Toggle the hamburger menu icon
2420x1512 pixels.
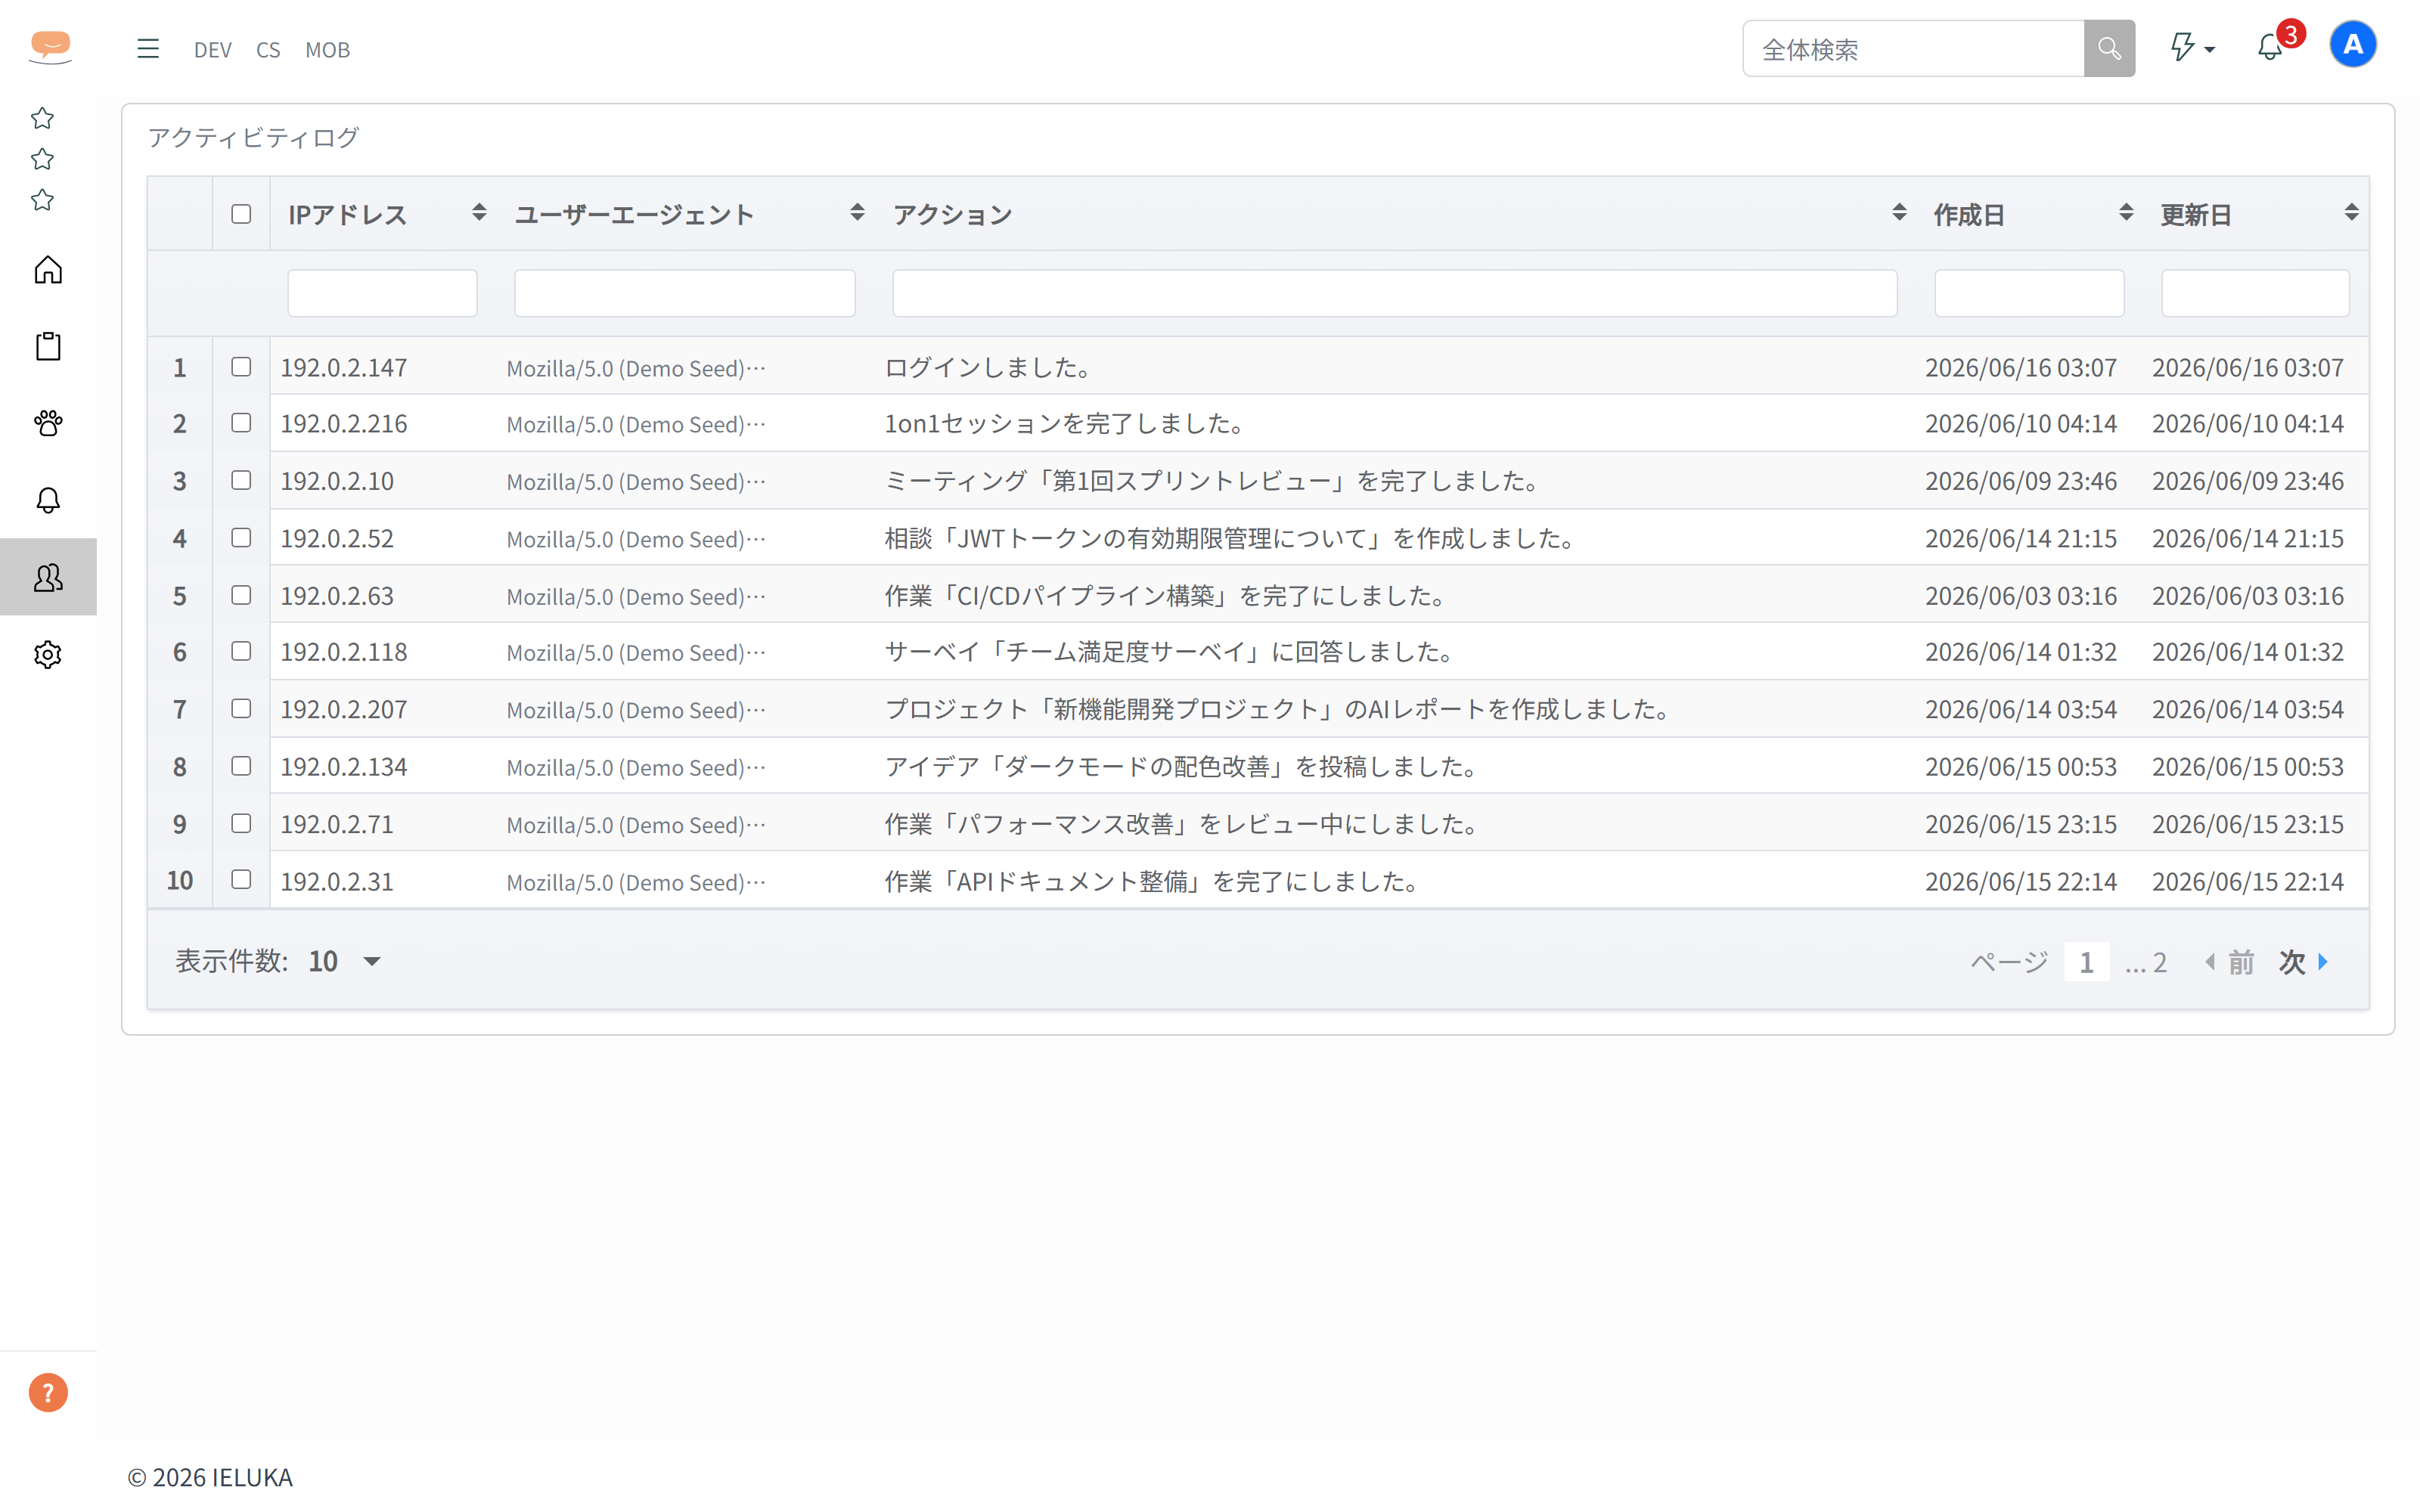148,48
